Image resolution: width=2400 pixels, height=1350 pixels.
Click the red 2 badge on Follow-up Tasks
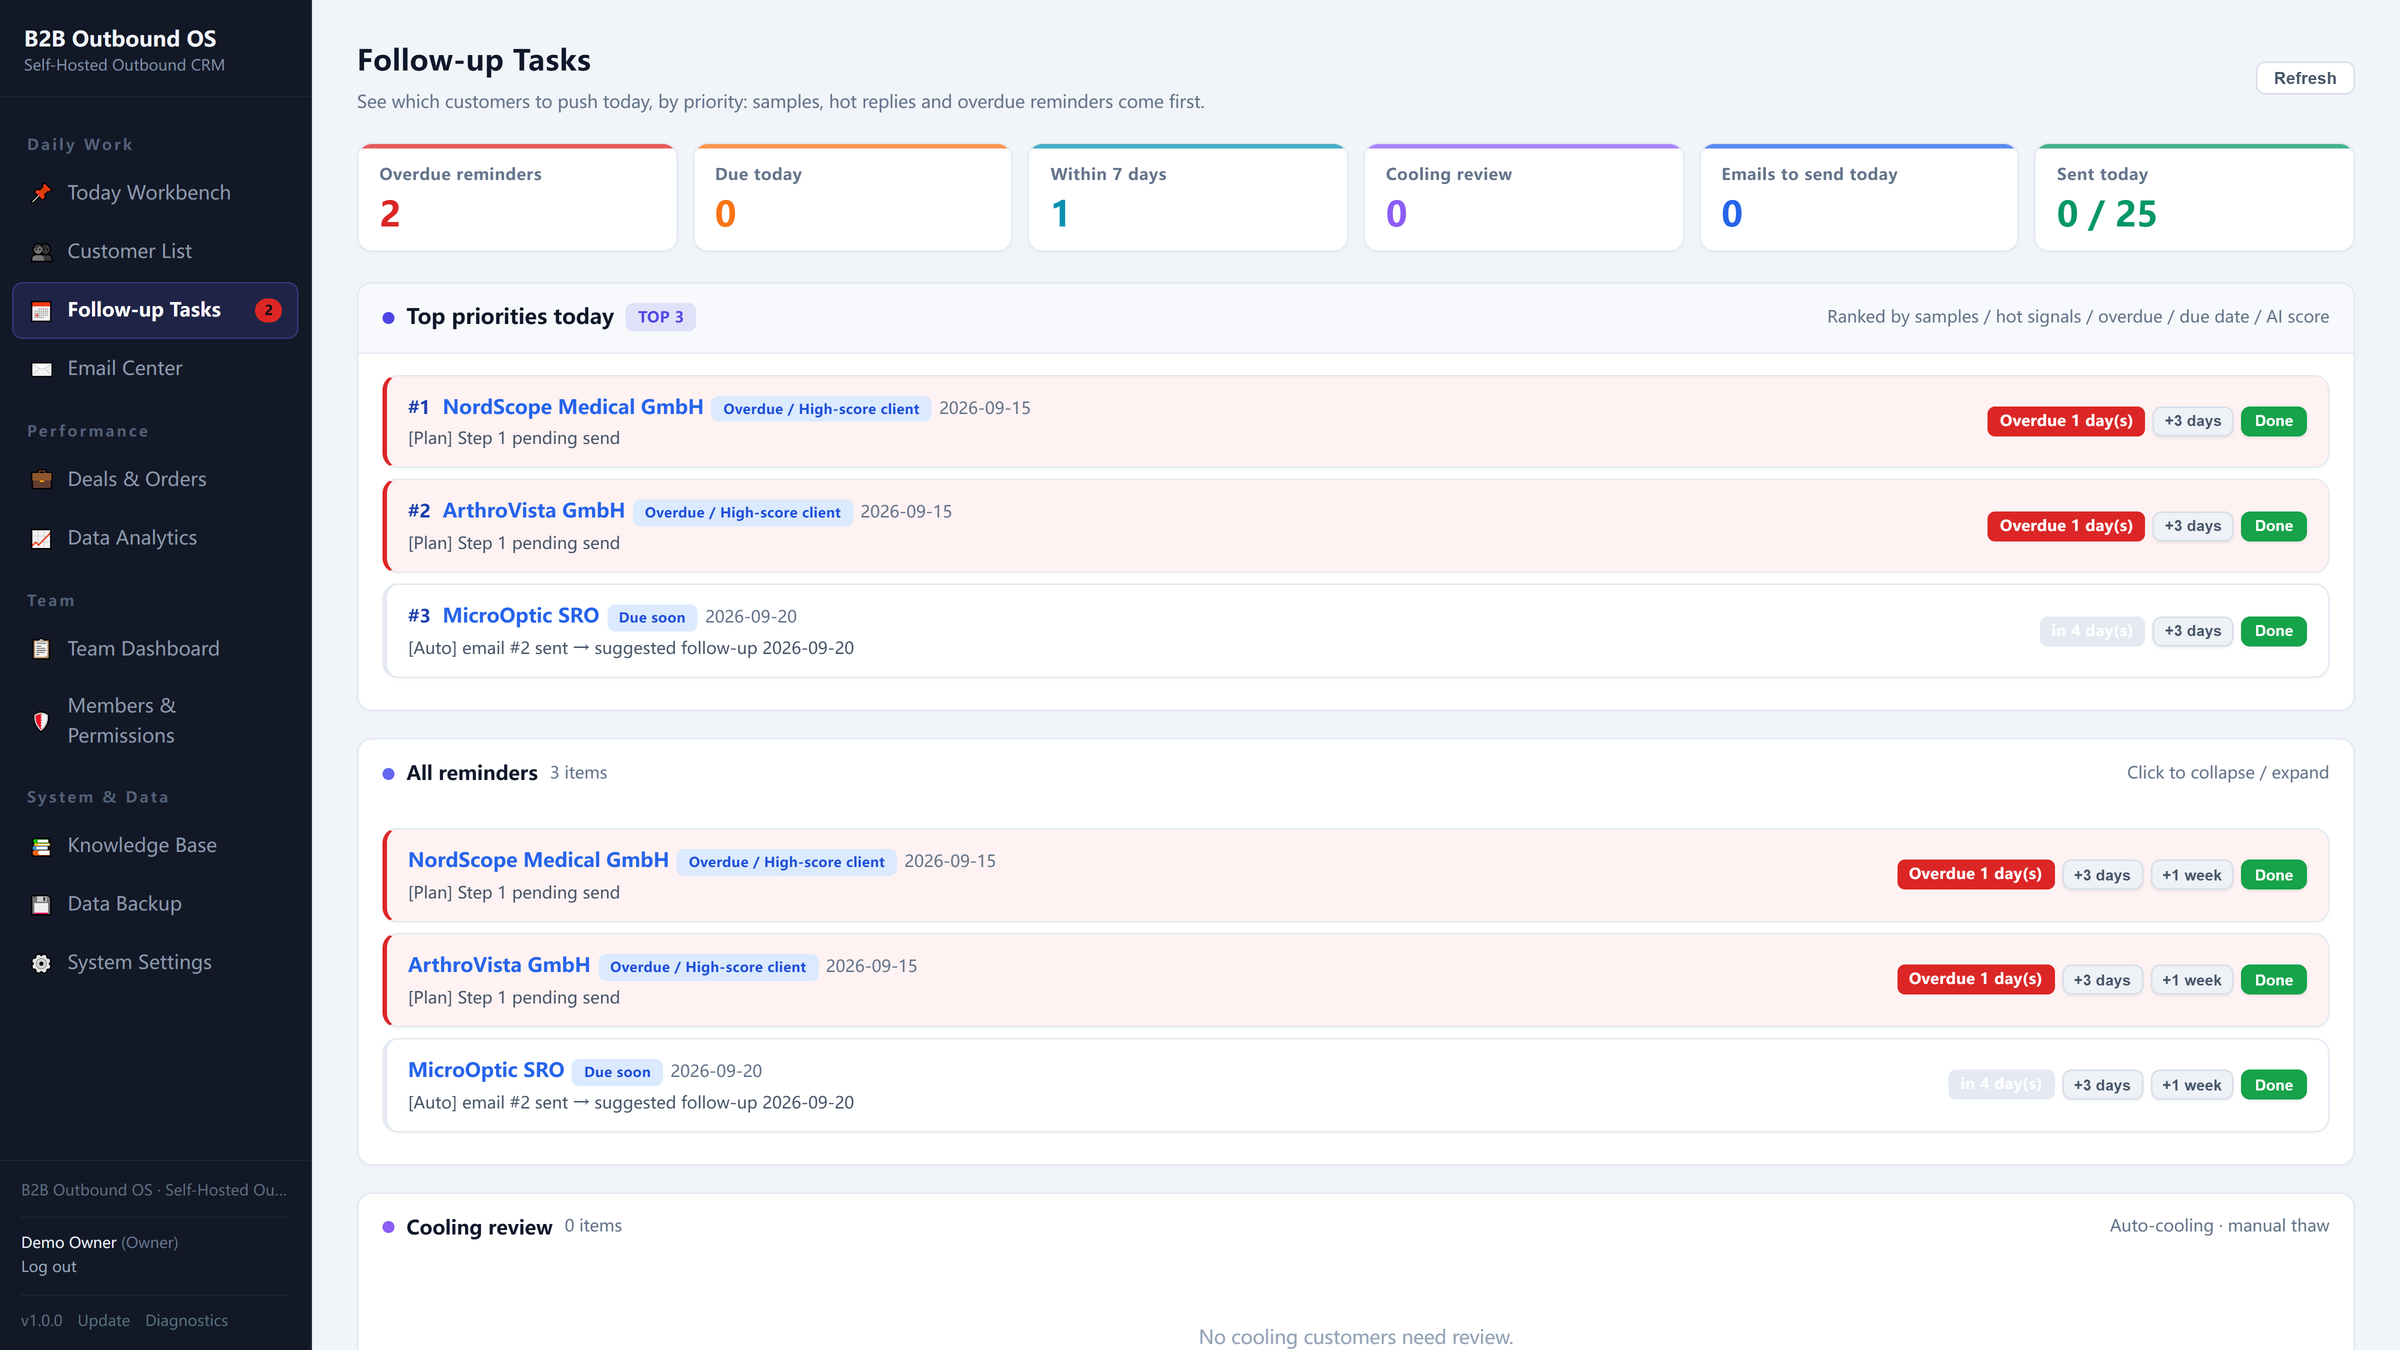268,310
